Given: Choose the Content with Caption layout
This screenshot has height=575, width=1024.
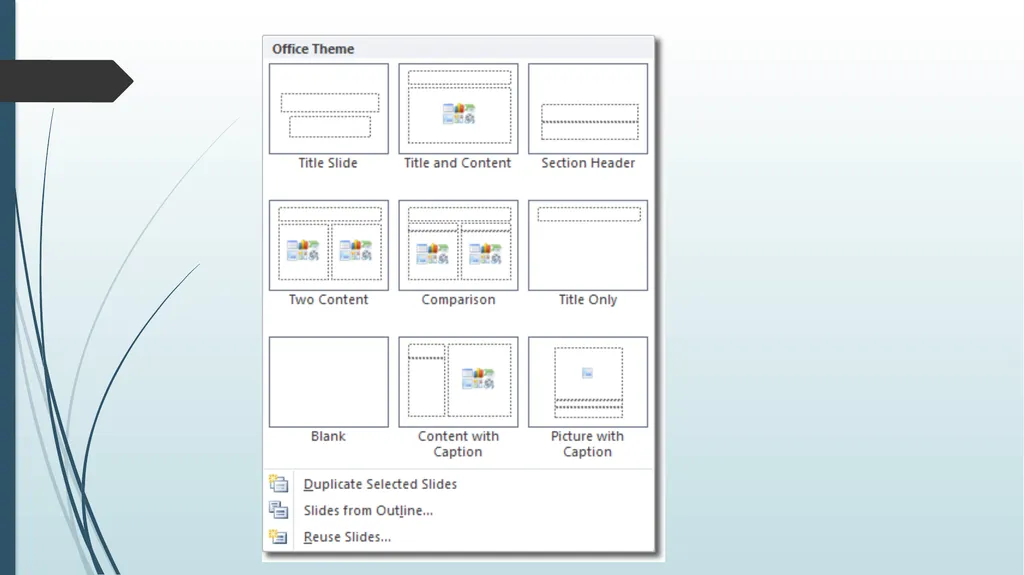Looking at the screenshot, I should [458, 382].
